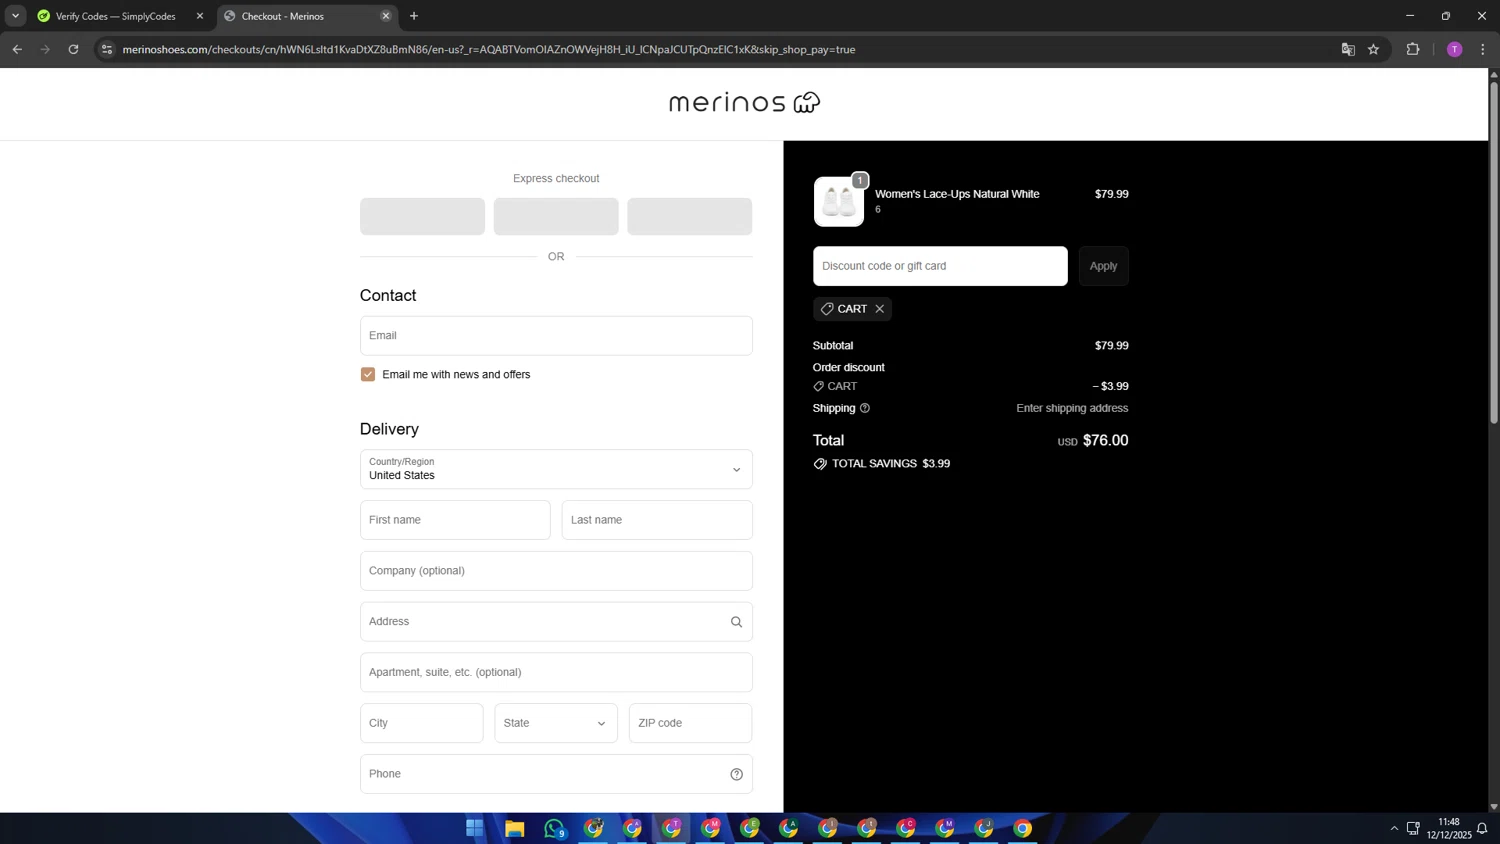The height and width of the screenshot is (844, 1500).
Task: Close the Checkout - Merinos tab
Action: 386,16
